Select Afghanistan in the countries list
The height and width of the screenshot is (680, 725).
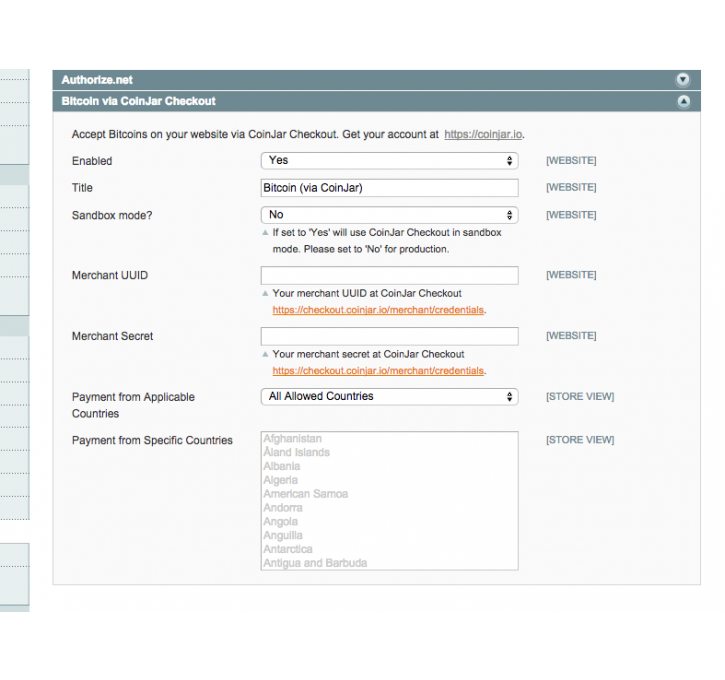(389, 439)
